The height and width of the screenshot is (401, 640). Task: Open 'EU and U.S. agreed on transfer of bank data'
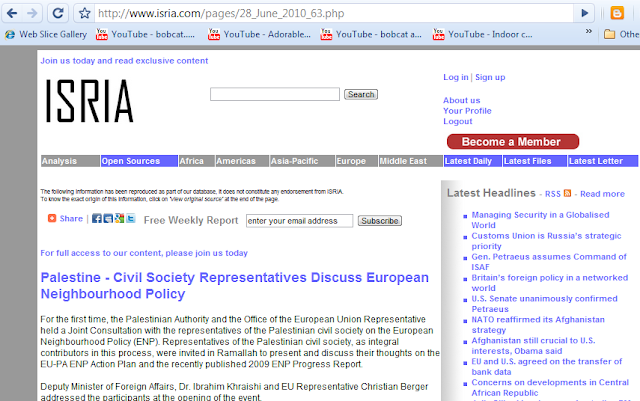547,366
